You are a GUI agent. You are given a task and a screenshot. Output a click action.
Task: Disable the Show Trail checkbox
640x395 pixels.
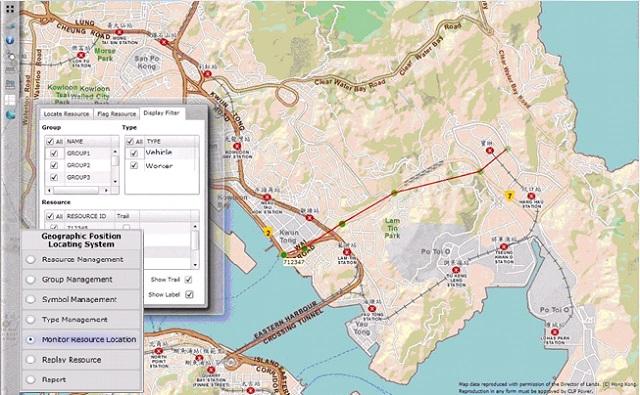point(188,280)
